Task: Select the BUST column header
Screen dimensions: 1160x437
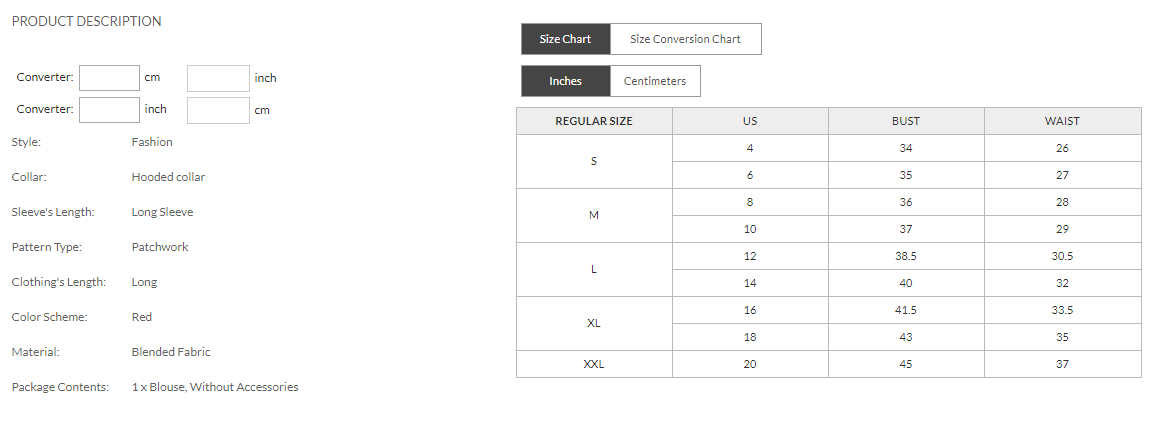Action: coord(906,121)
